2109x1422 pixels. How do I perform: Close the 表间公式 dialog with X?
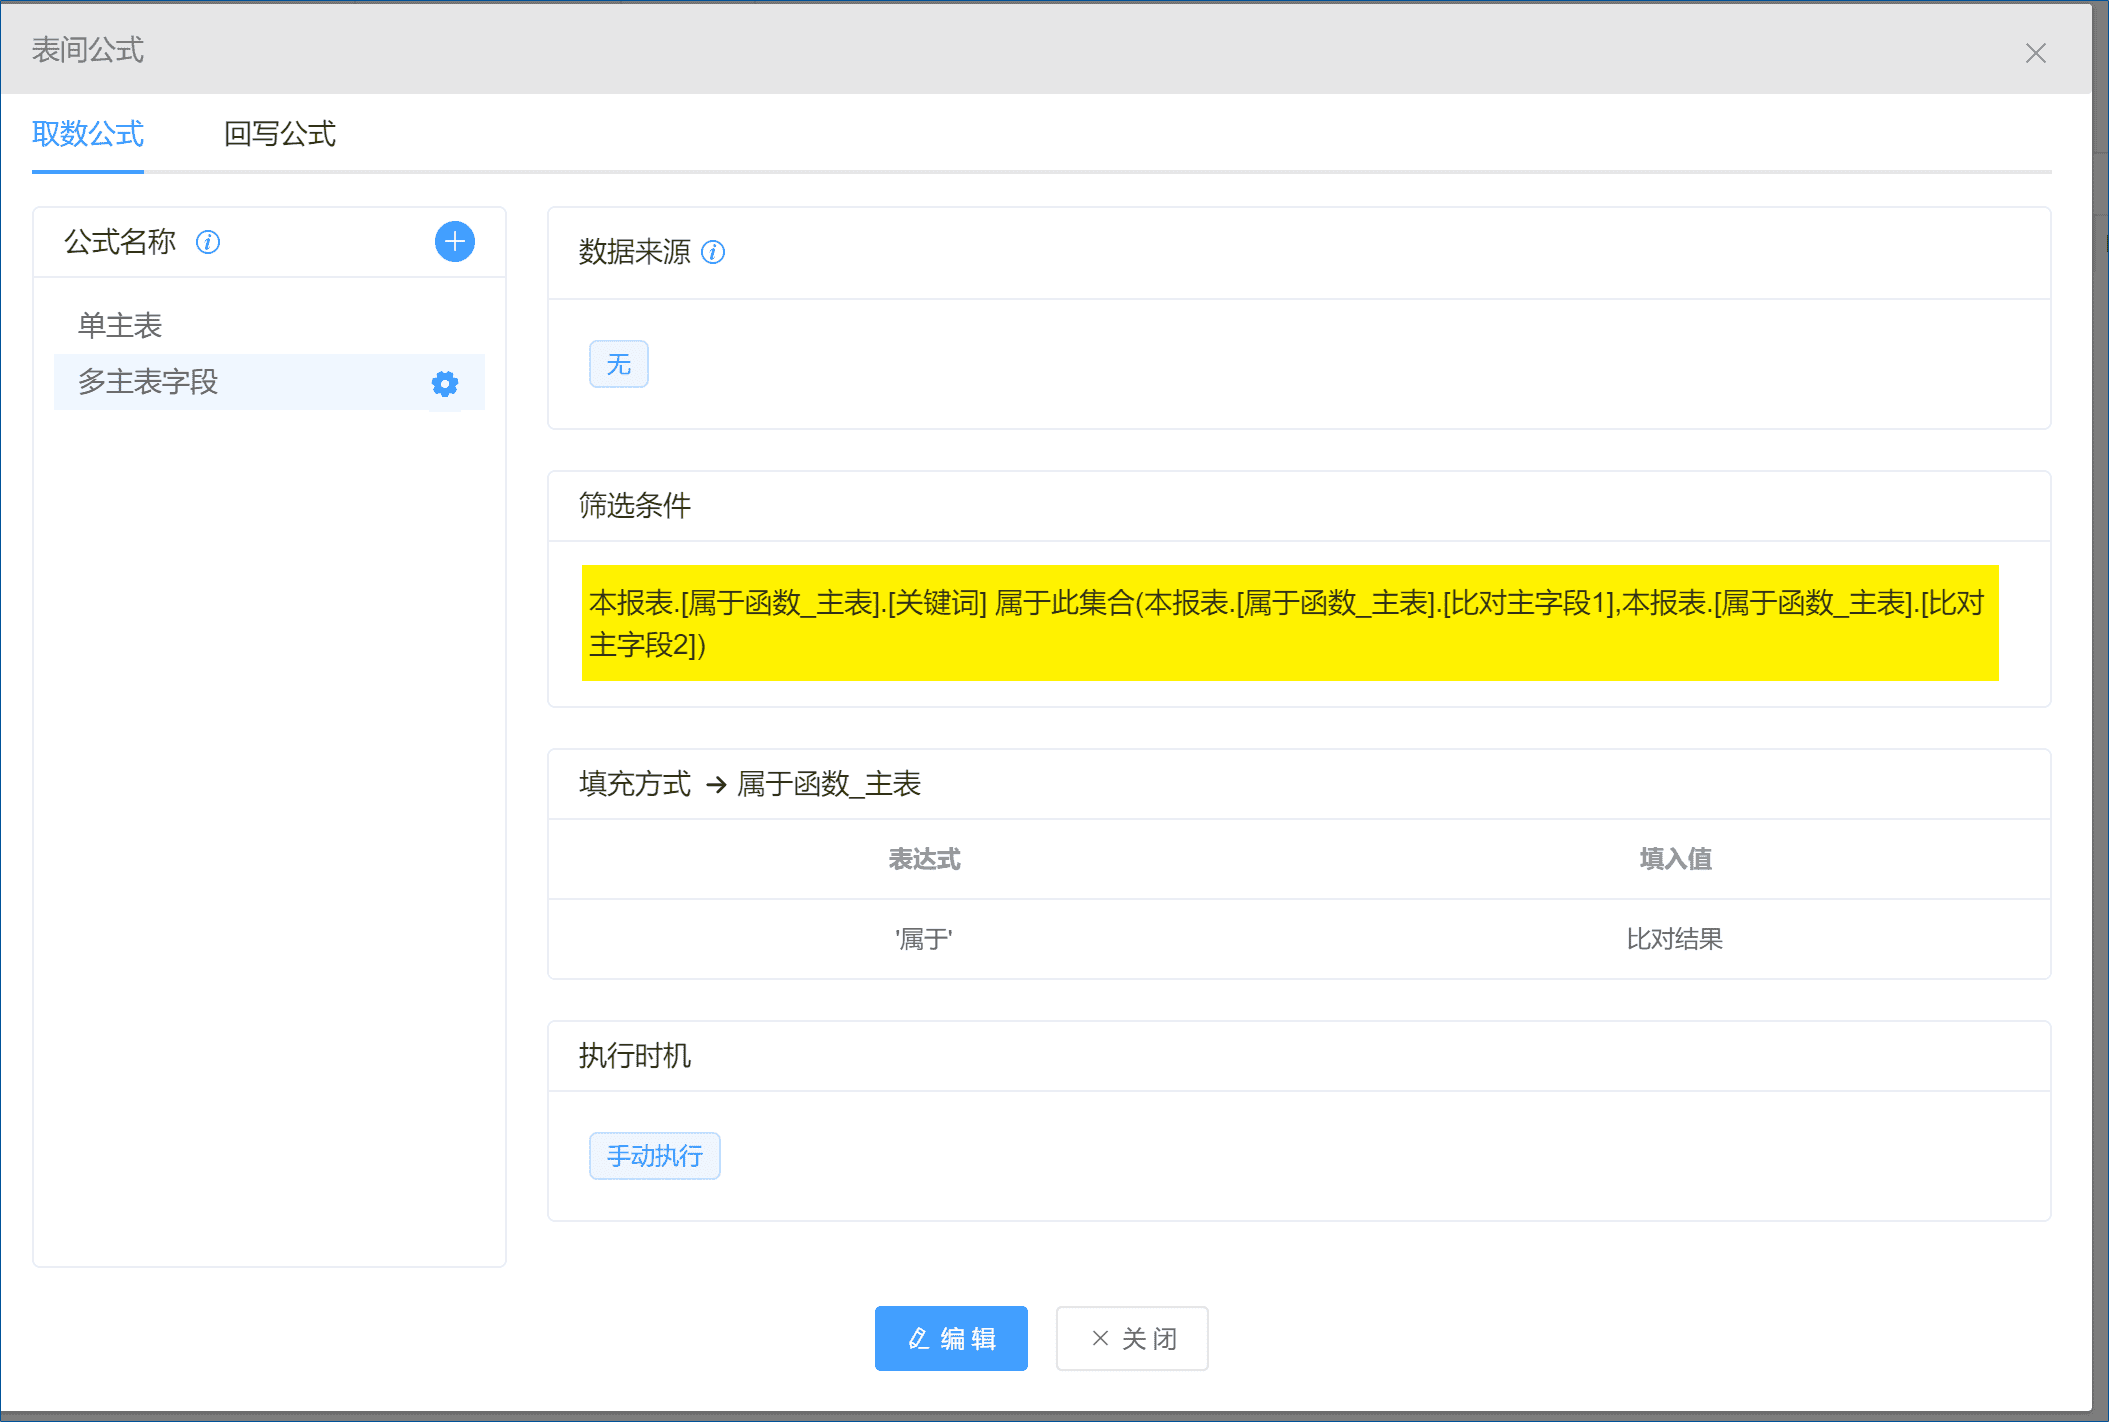[2035, 53]
